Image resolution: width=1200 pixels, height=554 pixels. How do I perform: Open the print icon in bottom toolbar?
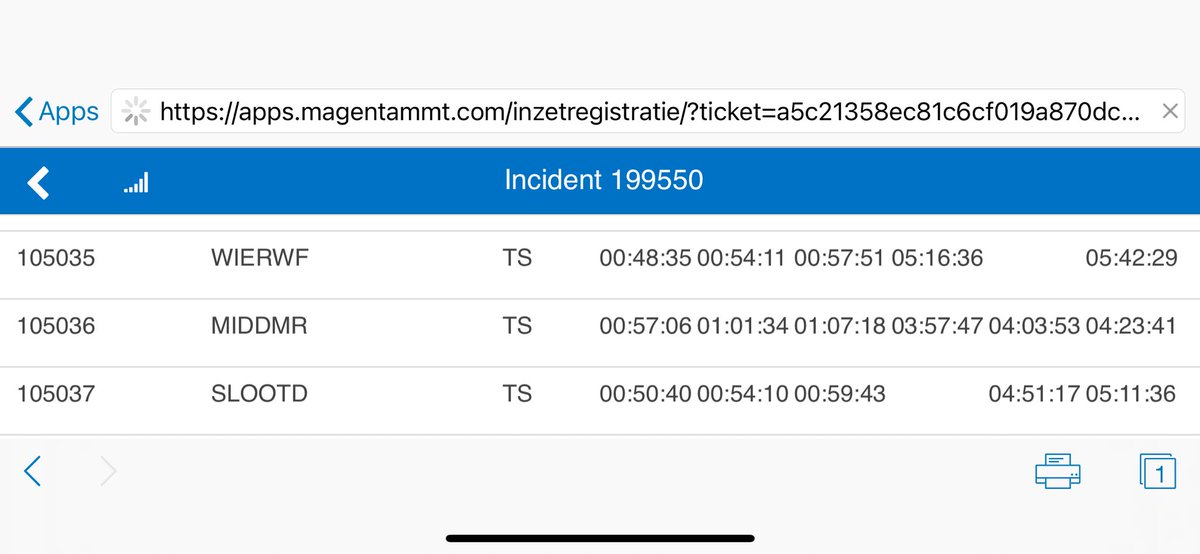pyautogui.click(x=1058, y=471)
